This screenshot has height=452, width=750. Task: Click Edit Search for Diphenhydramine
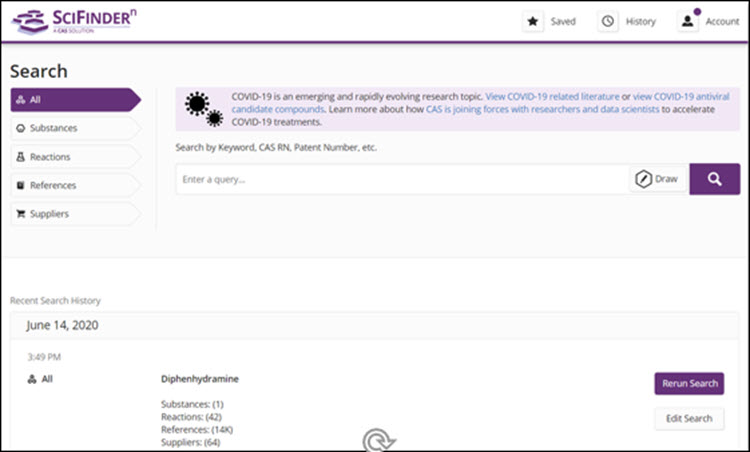[x=689, y=419]
